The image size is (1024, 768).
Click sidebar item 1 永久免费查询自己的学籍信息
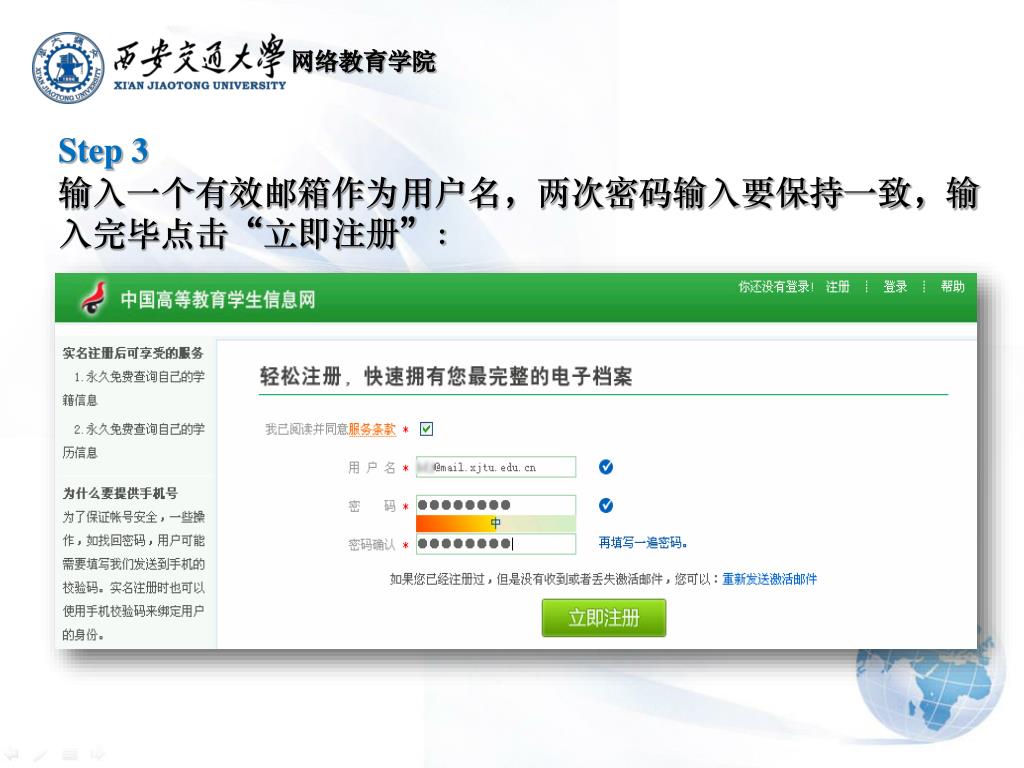pyautogui.click(x=133, y=388)
